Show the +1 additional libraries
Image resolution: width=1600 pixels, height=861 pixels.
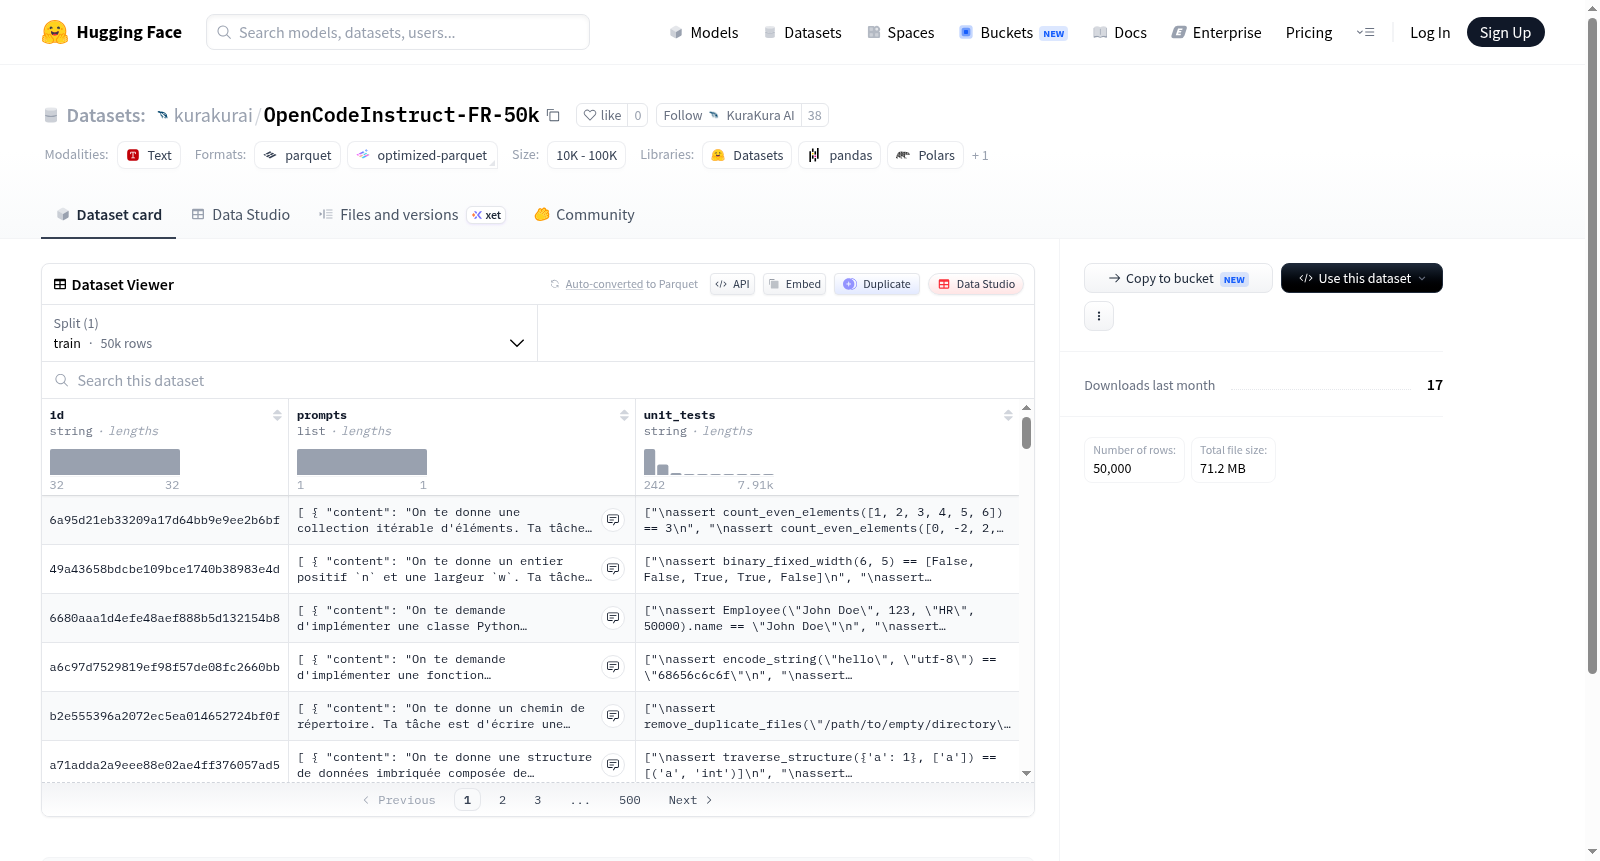[x=980, y=156]
